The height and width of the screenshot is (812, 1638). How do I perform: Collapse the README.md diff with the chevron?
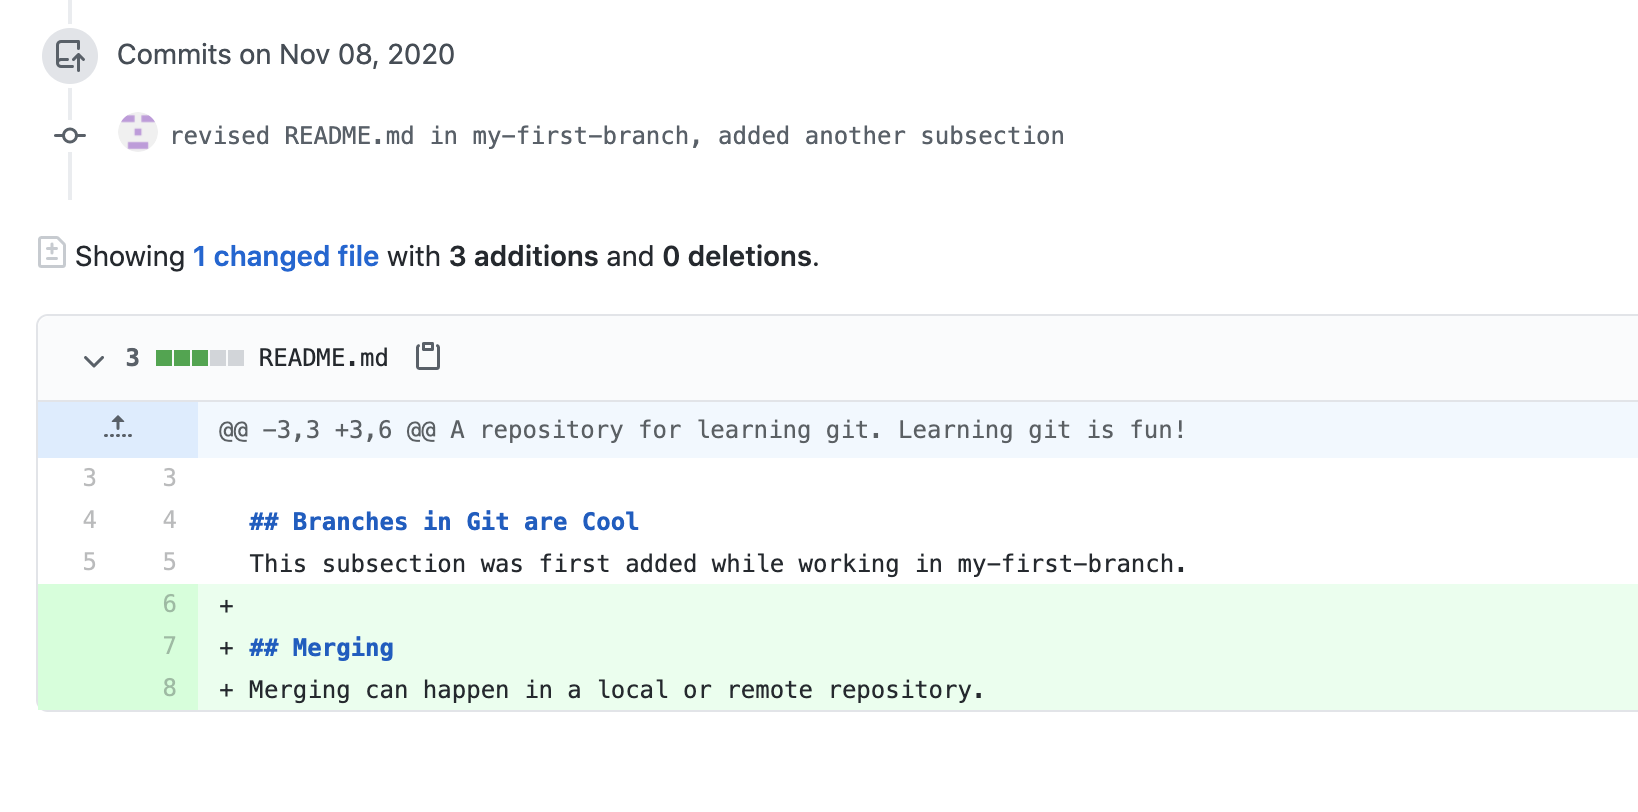tap(94, 360)
